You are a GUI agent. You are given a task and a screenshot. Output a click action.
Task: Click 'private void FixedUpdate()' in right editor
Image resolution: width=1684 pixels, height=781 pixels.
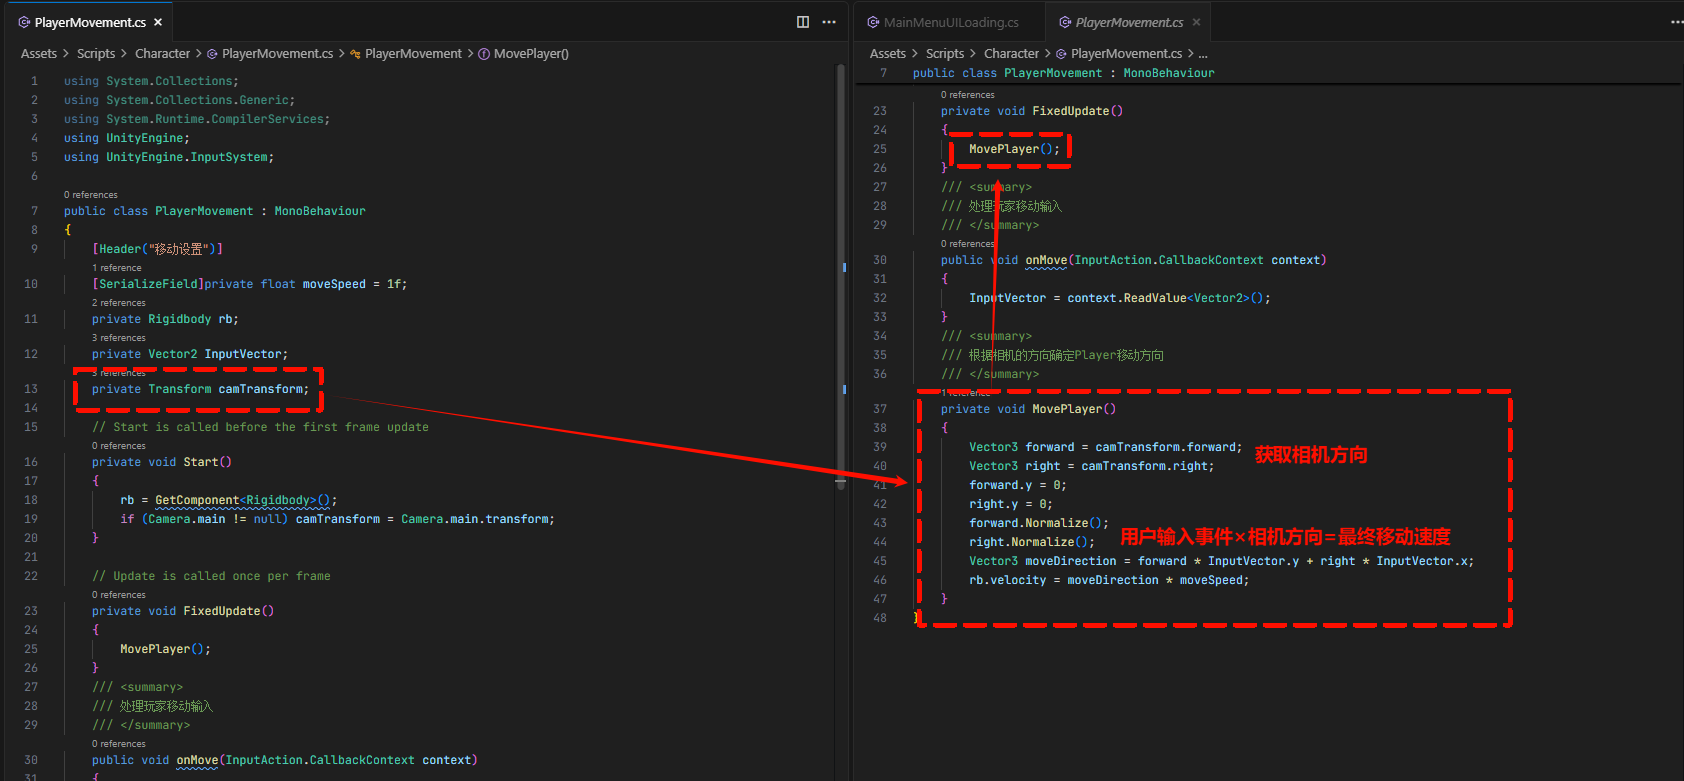pos(1032,111)
